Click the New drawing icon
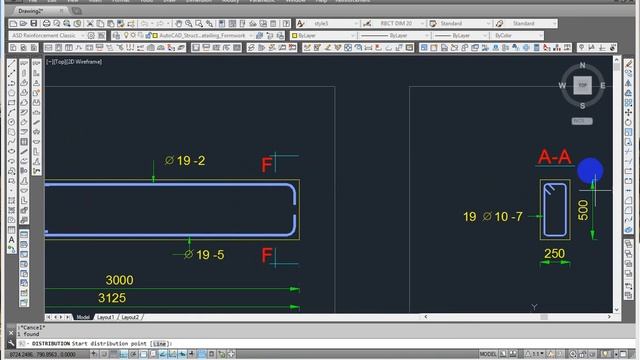640x360 pixels. [x=13, y=24]
